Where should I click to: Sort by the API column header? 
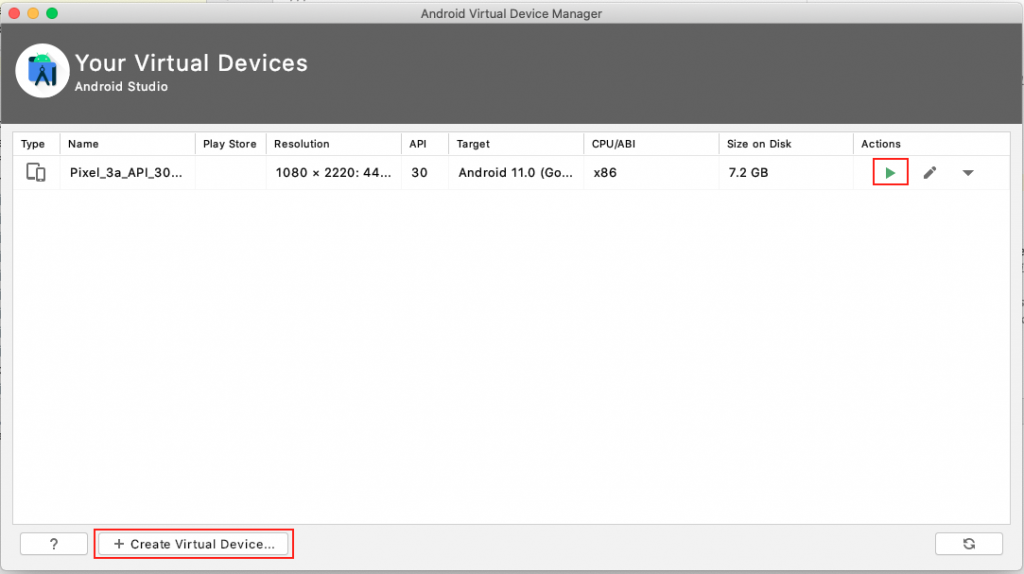click(418, 144)
